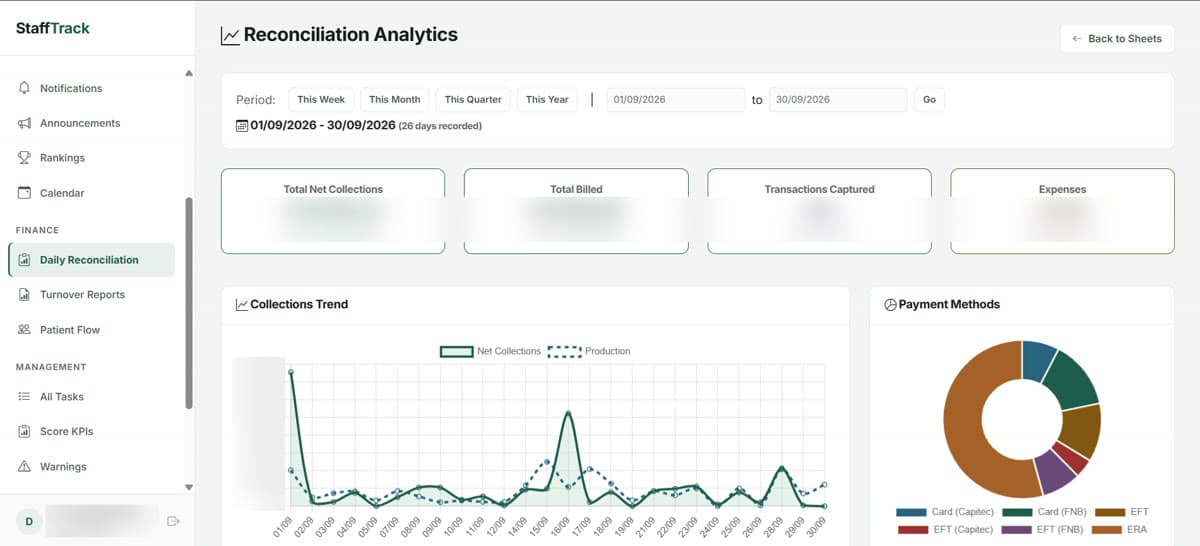Navigate to Patient Flow
Image resolution: width=1200 pixels, height=546 pixels.
pyautogui.click(x=91, y=330)
